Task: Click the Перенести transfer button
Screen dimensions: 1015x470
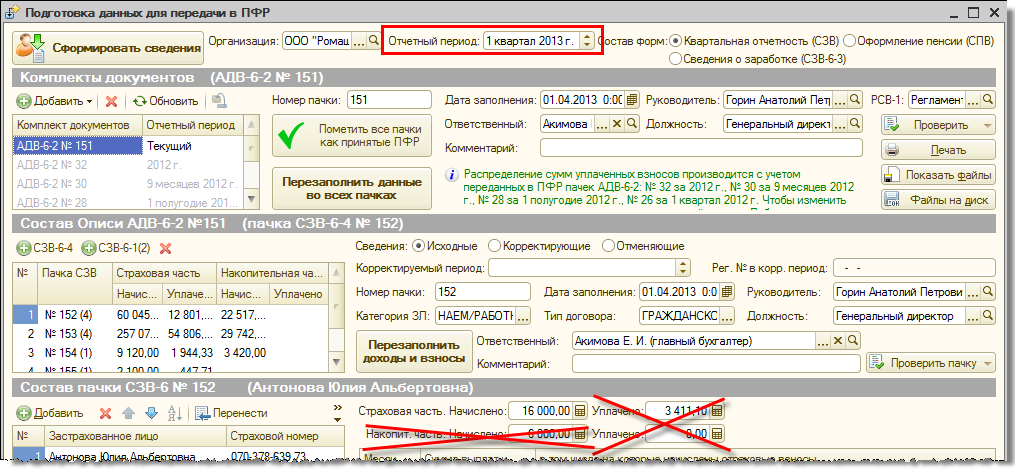Action: (x=231, y=413)
